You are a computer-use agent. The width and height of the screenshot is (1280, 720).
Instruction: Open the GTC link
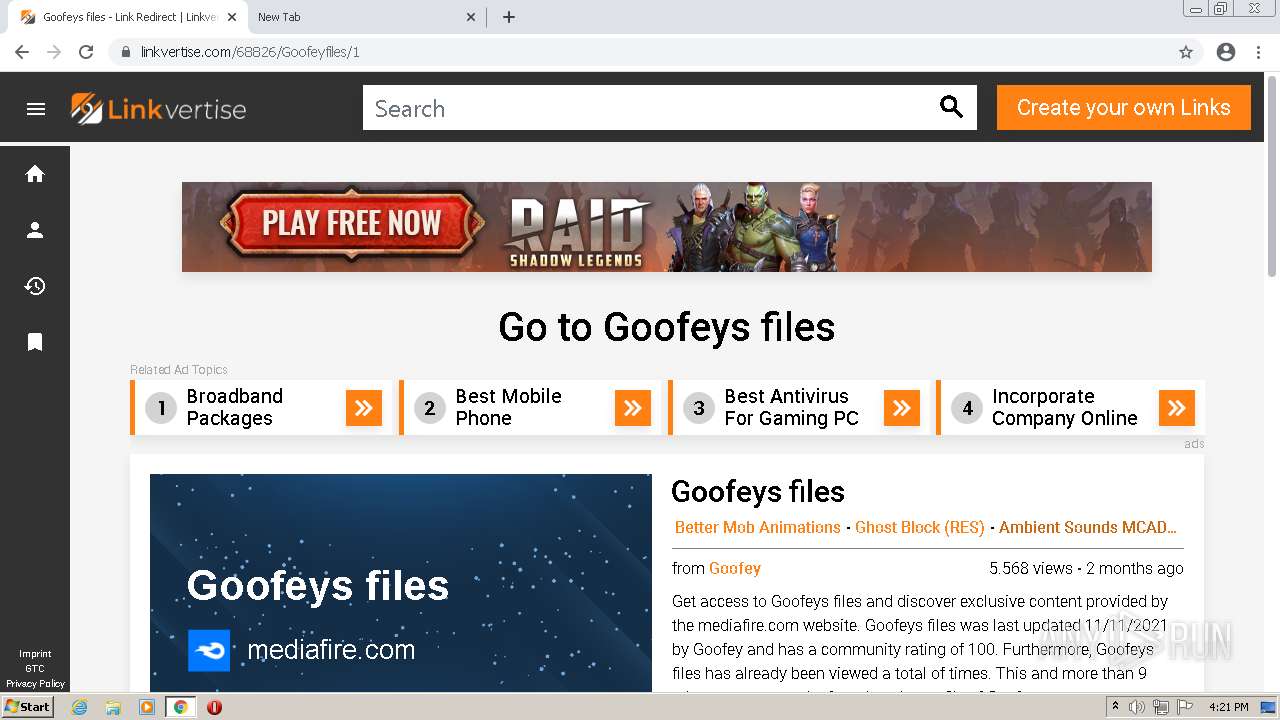click(35, 669)
